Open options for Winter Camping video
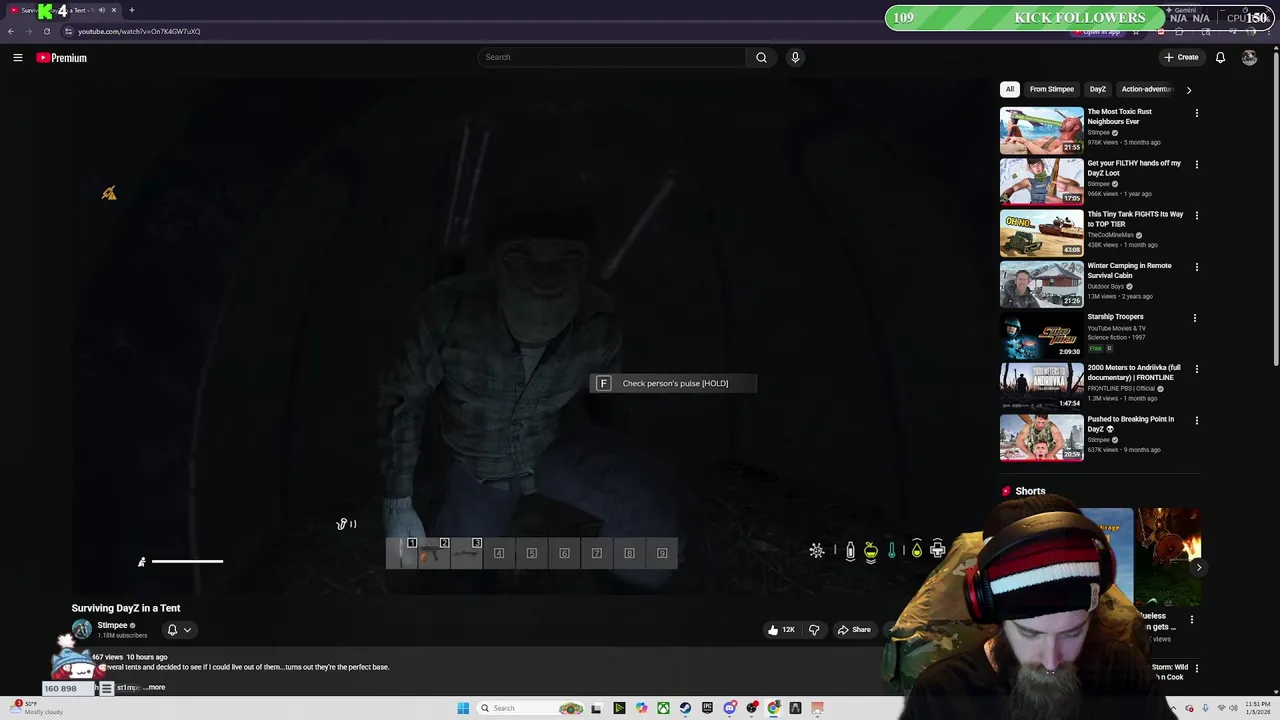Viewport: 1280px width, 720px height. 1196,267
